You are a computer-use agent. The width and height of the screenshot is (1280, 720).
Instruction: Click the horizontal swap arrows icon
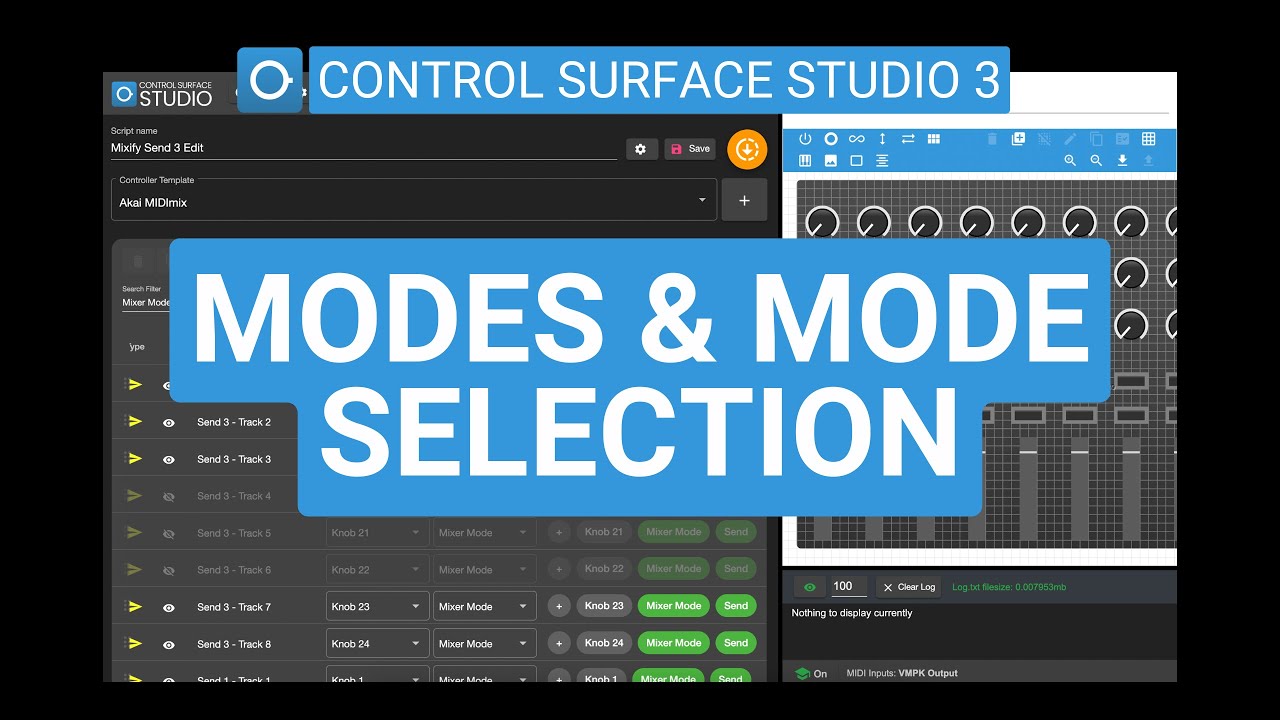point(908,139)
